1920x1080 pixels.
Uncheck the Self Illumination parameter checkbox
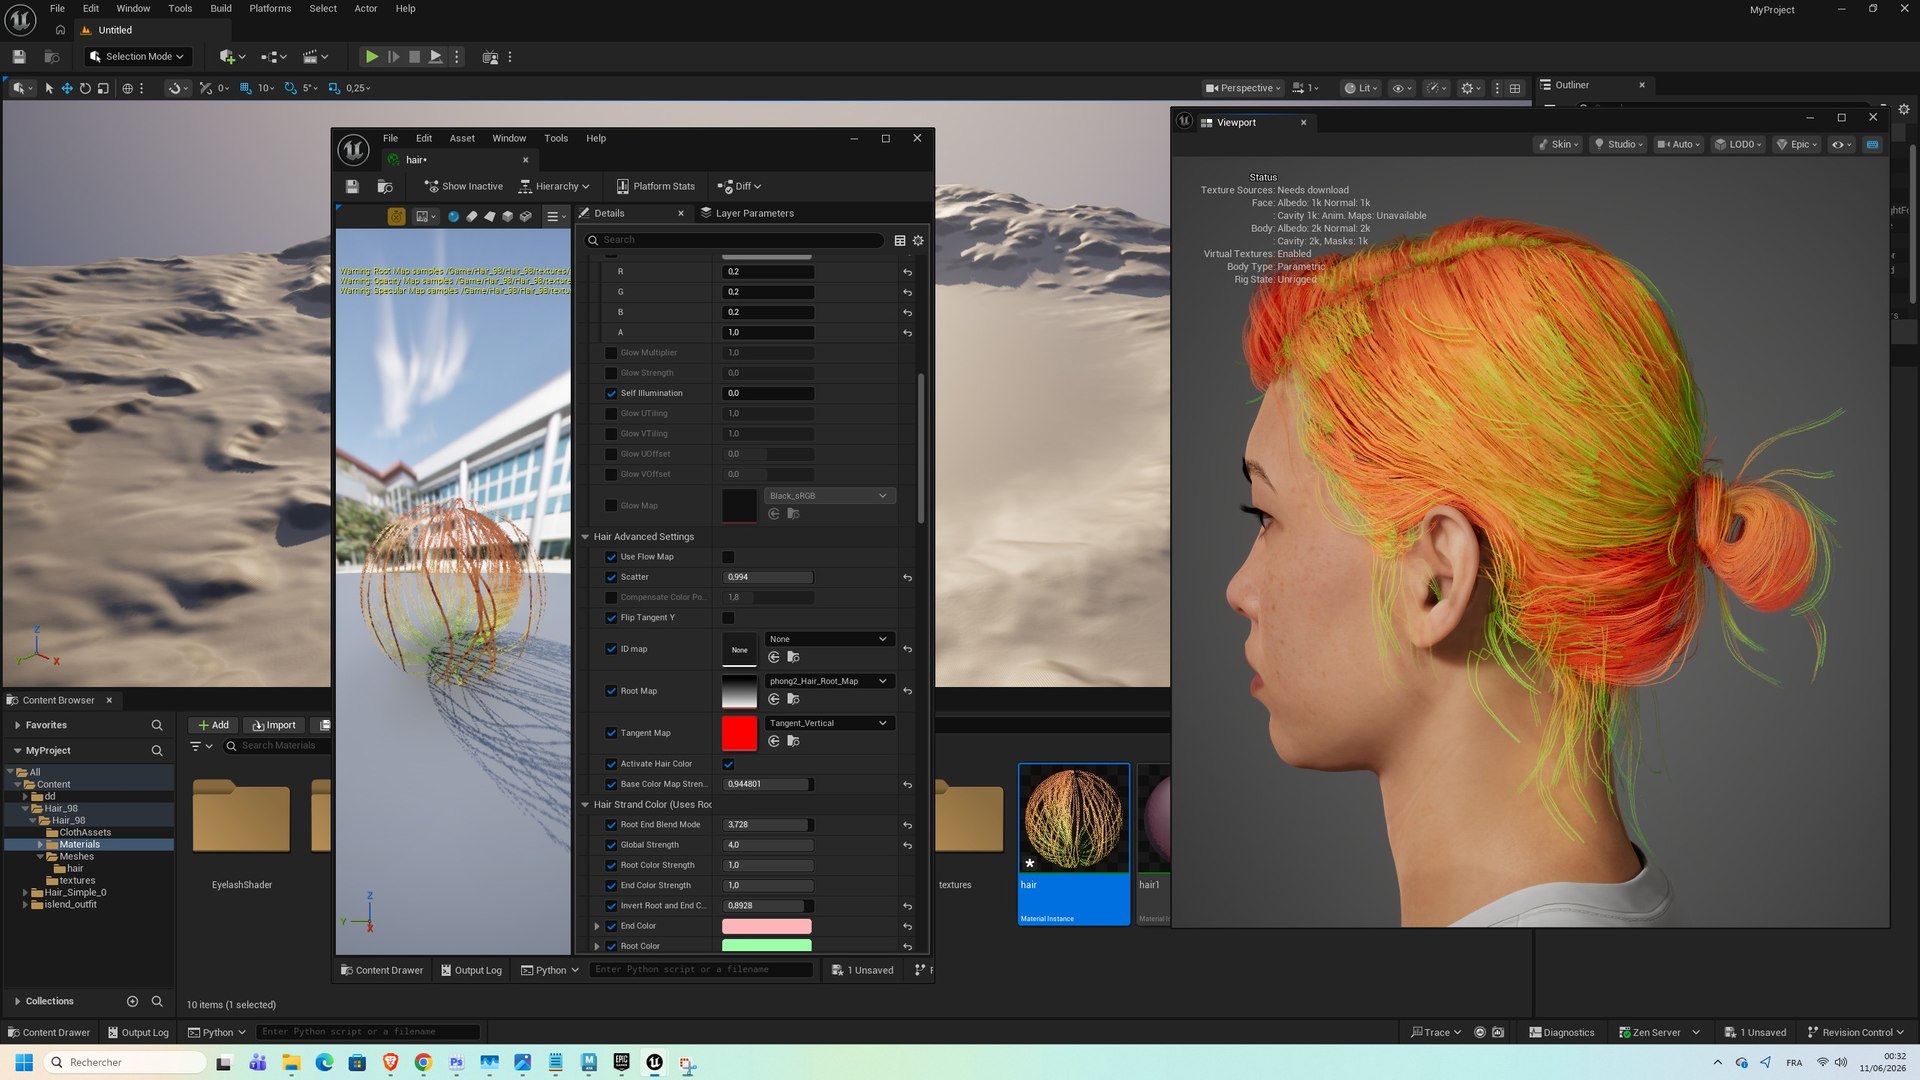[611, 393]
